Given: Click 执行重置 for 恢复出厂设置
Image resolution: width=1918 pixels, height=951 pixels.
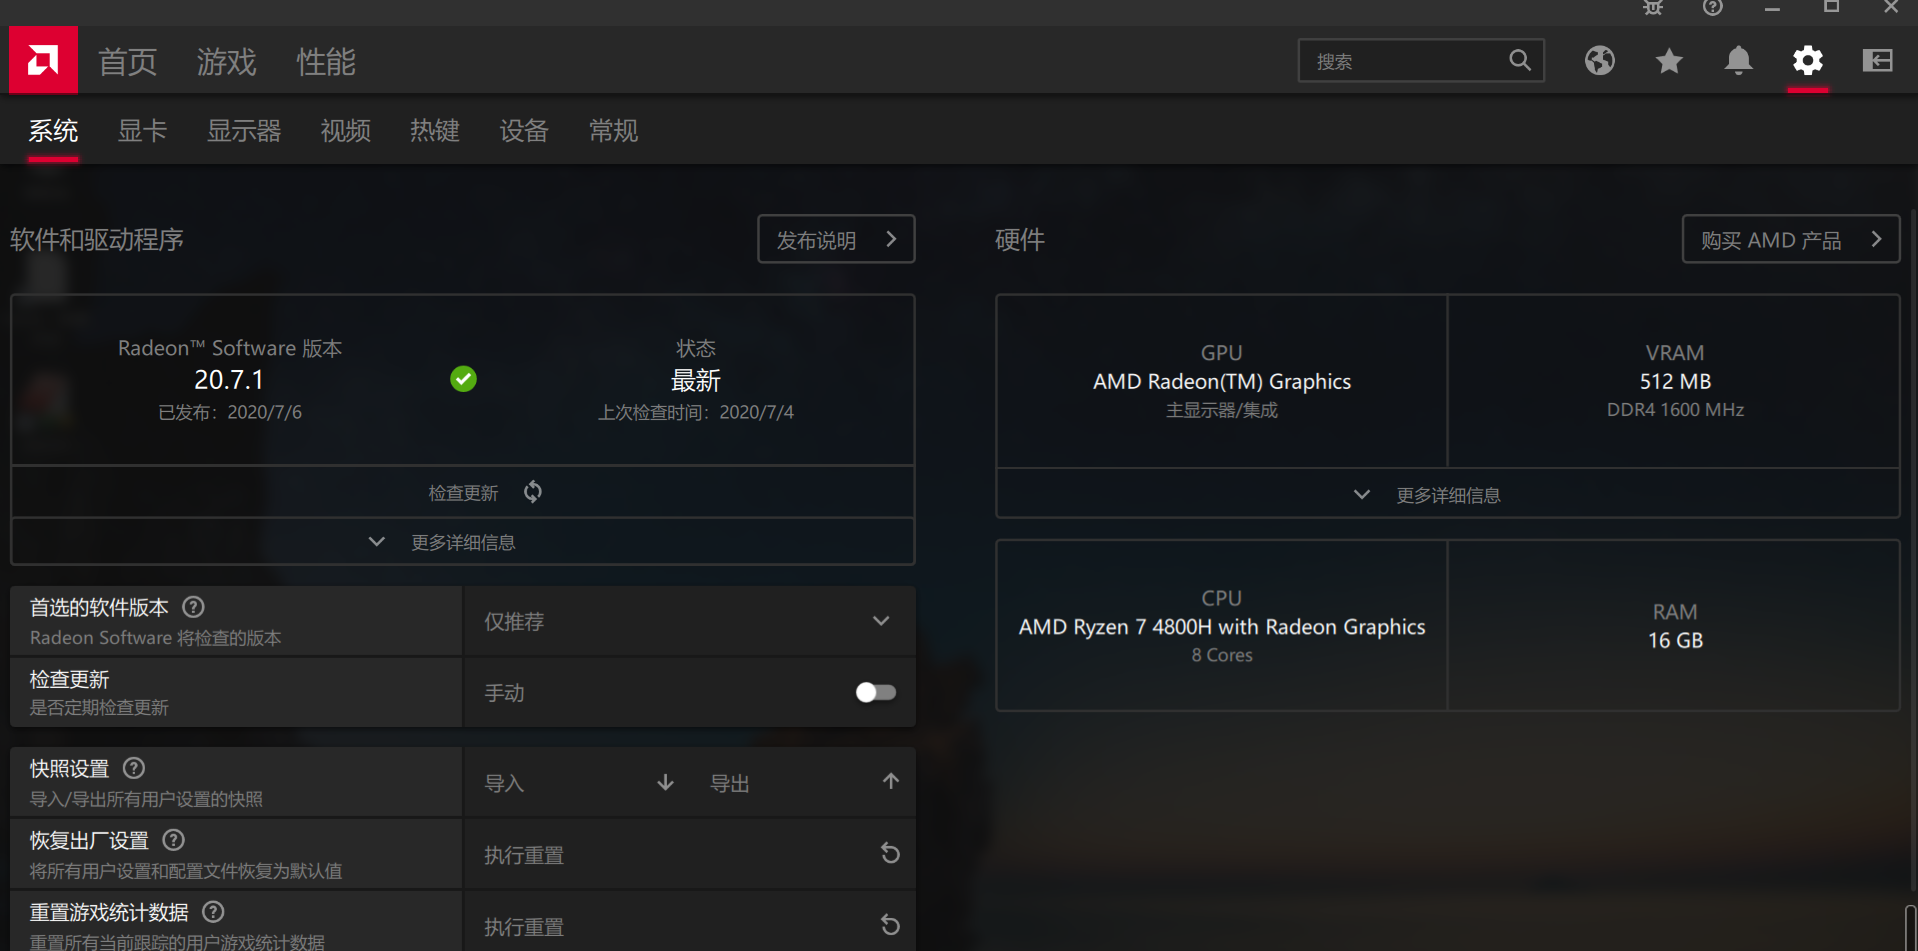Looking at the screenshot, I should click(689, 855).
